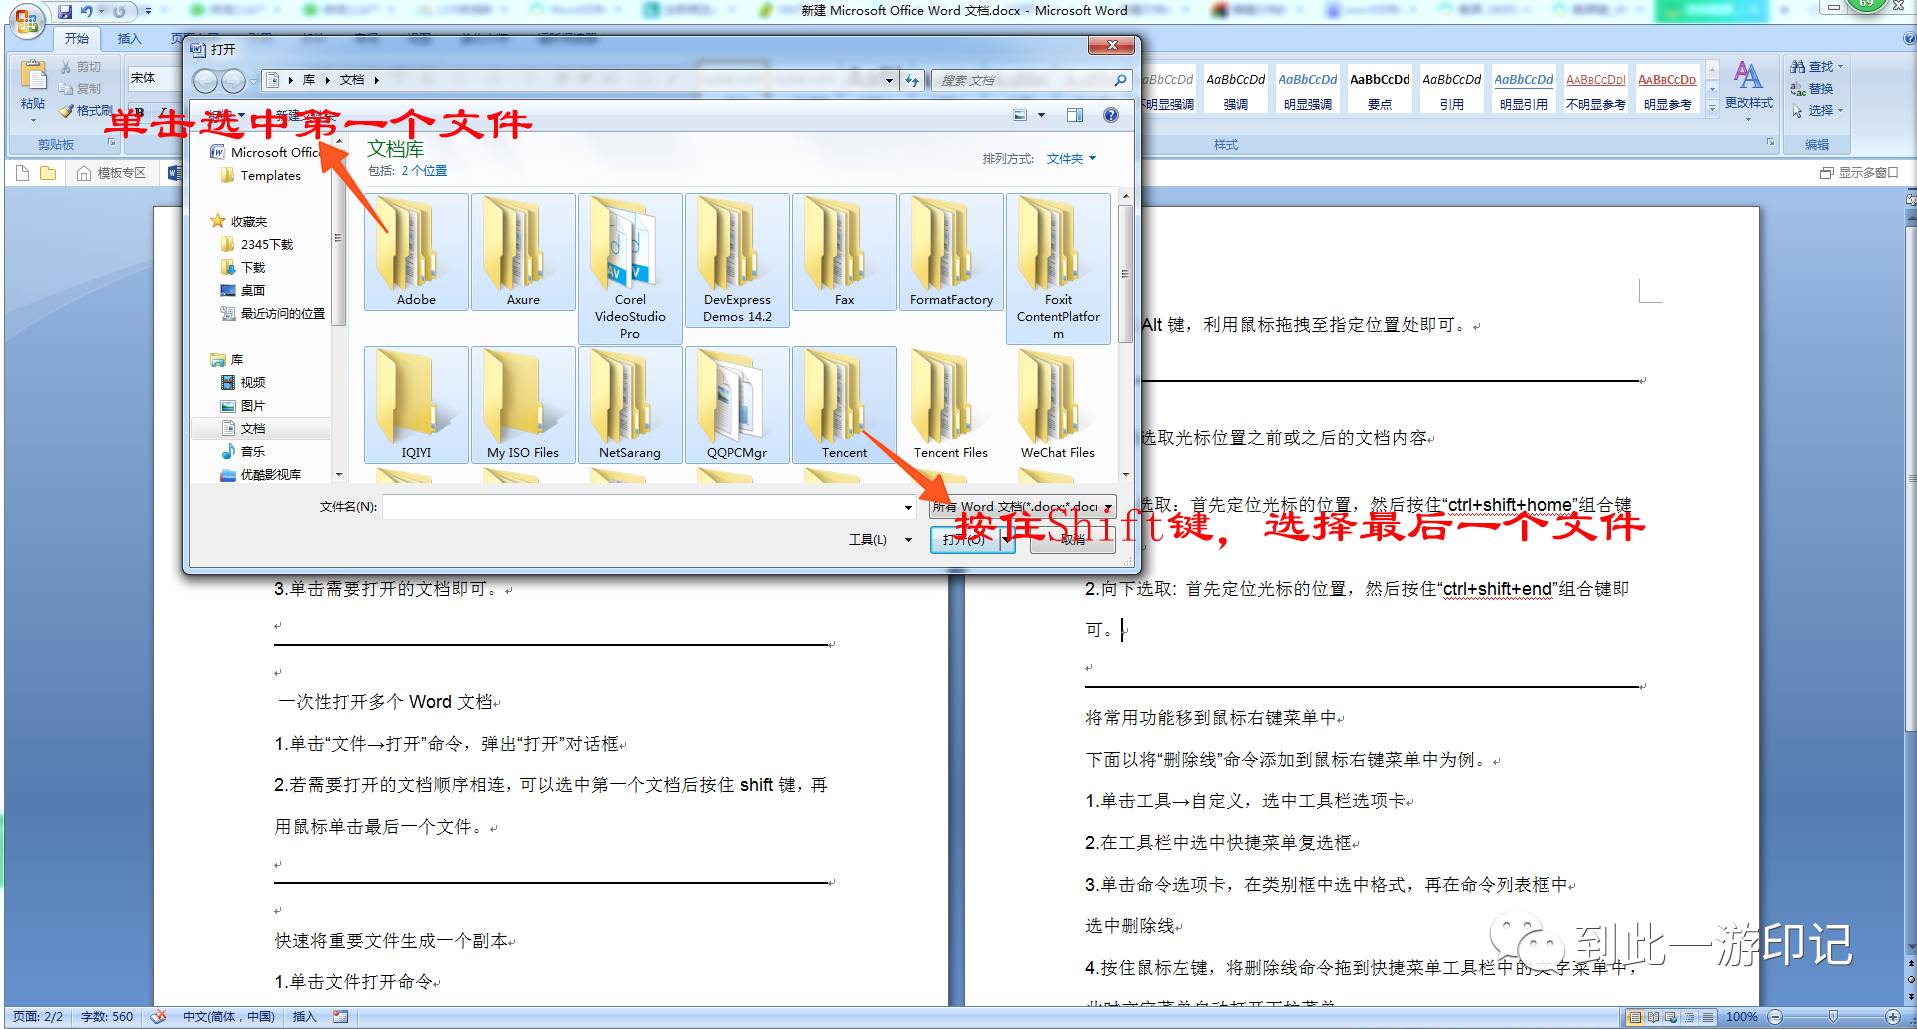Open the Customize Quick Access Toolbar arrow

[148, 11]
